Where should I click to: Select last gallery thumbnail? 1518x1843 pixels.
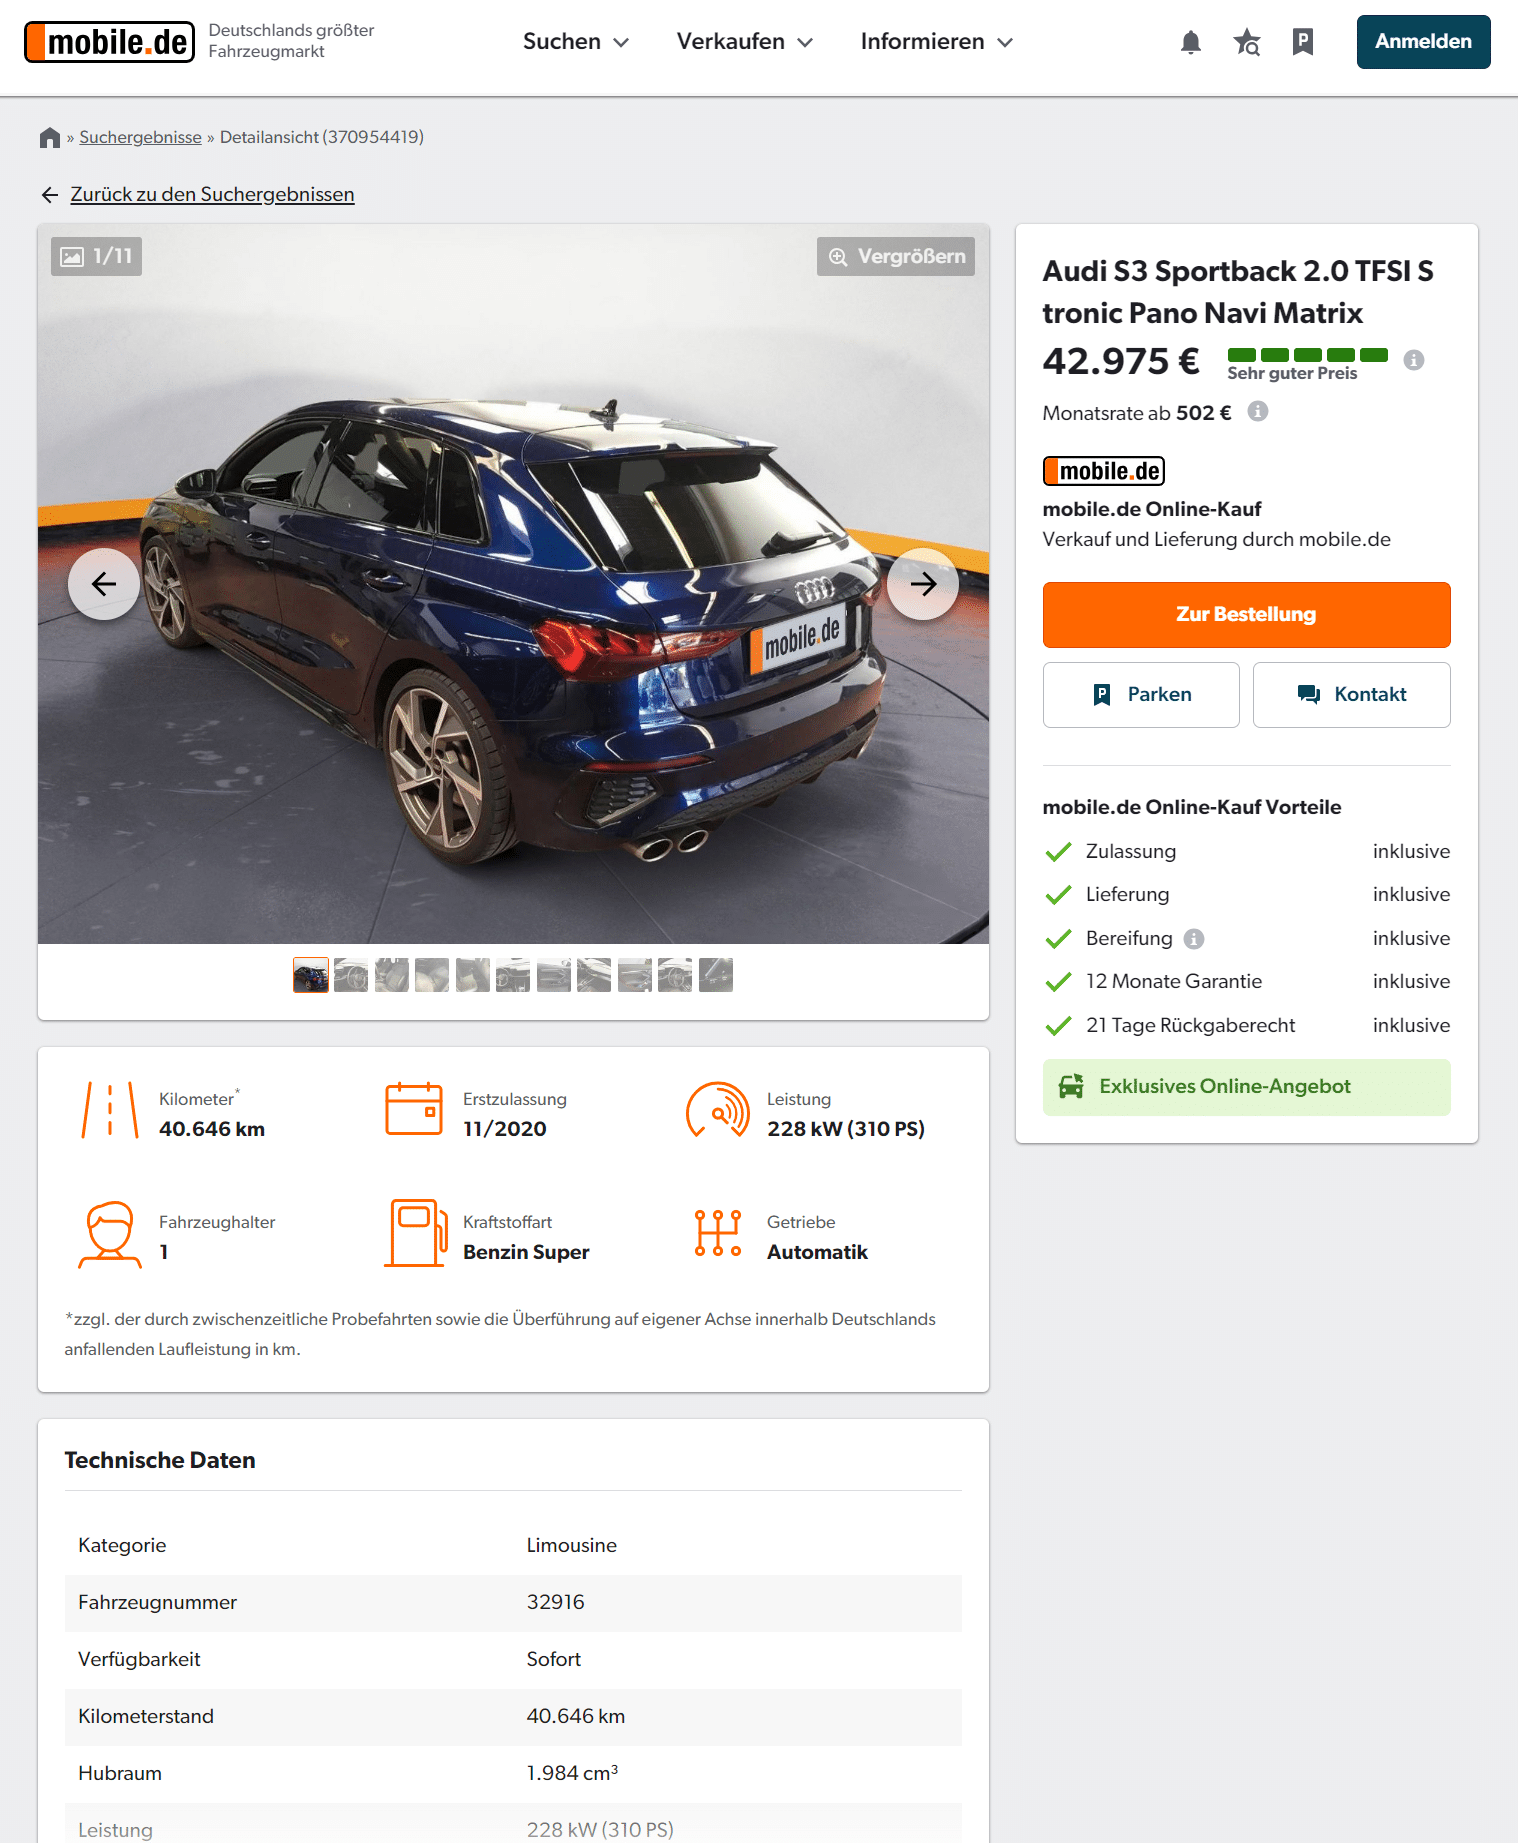(716, 975)
